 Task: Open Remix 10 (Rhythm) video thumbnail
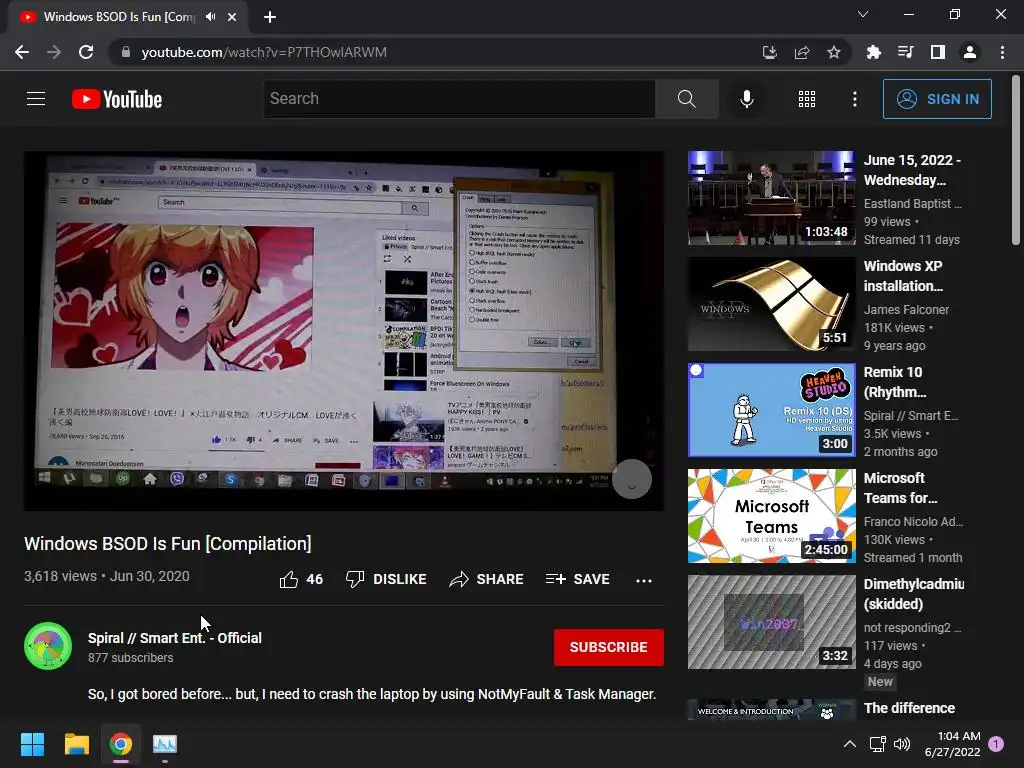pyautogui.click(x=771, y=409)
